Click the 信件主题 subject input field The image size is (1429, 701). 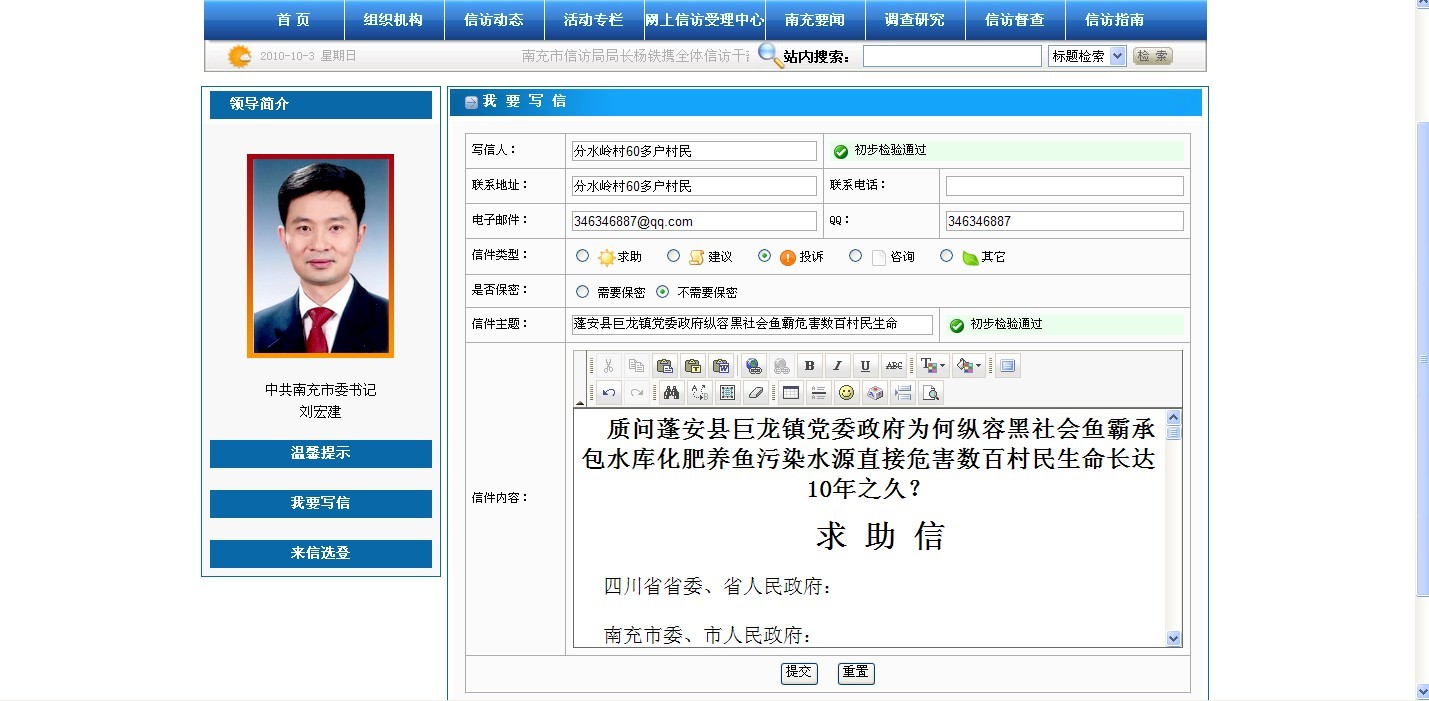pos(752,325)
